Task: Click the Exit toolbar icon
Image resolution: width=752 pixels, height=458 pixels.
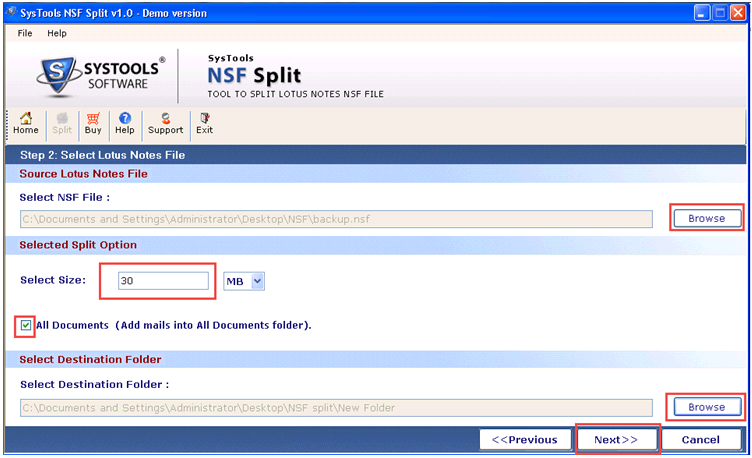Action: pos(204,124)
